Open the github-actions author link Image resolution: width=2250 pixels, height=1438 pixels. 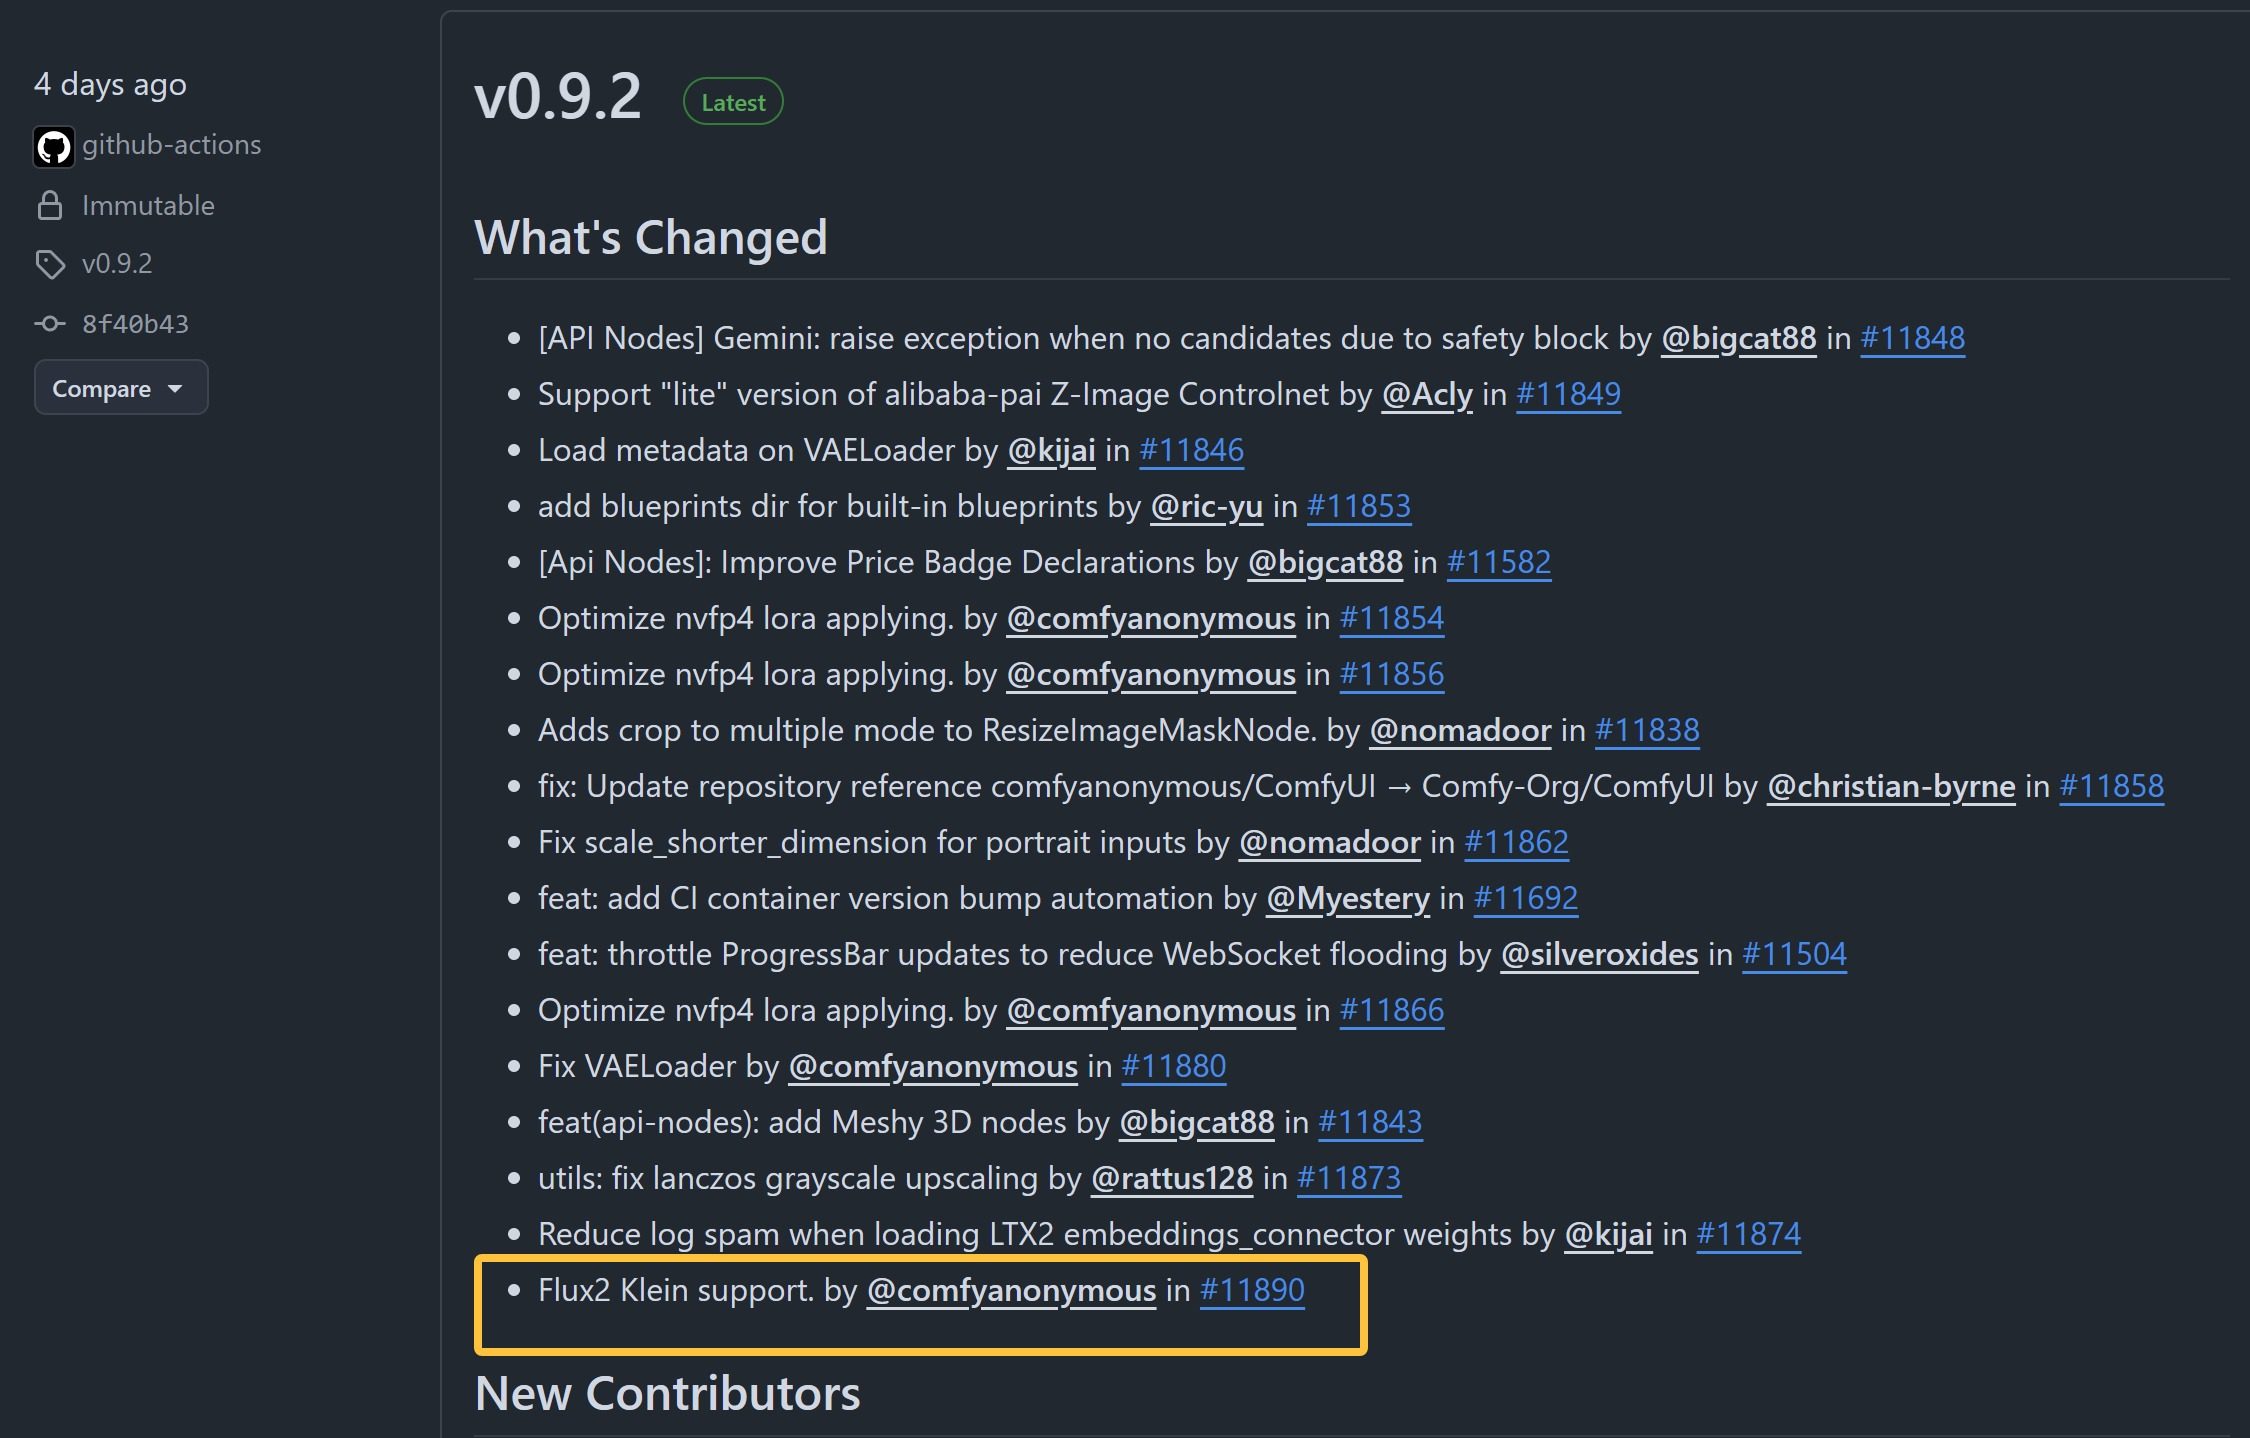171,145
